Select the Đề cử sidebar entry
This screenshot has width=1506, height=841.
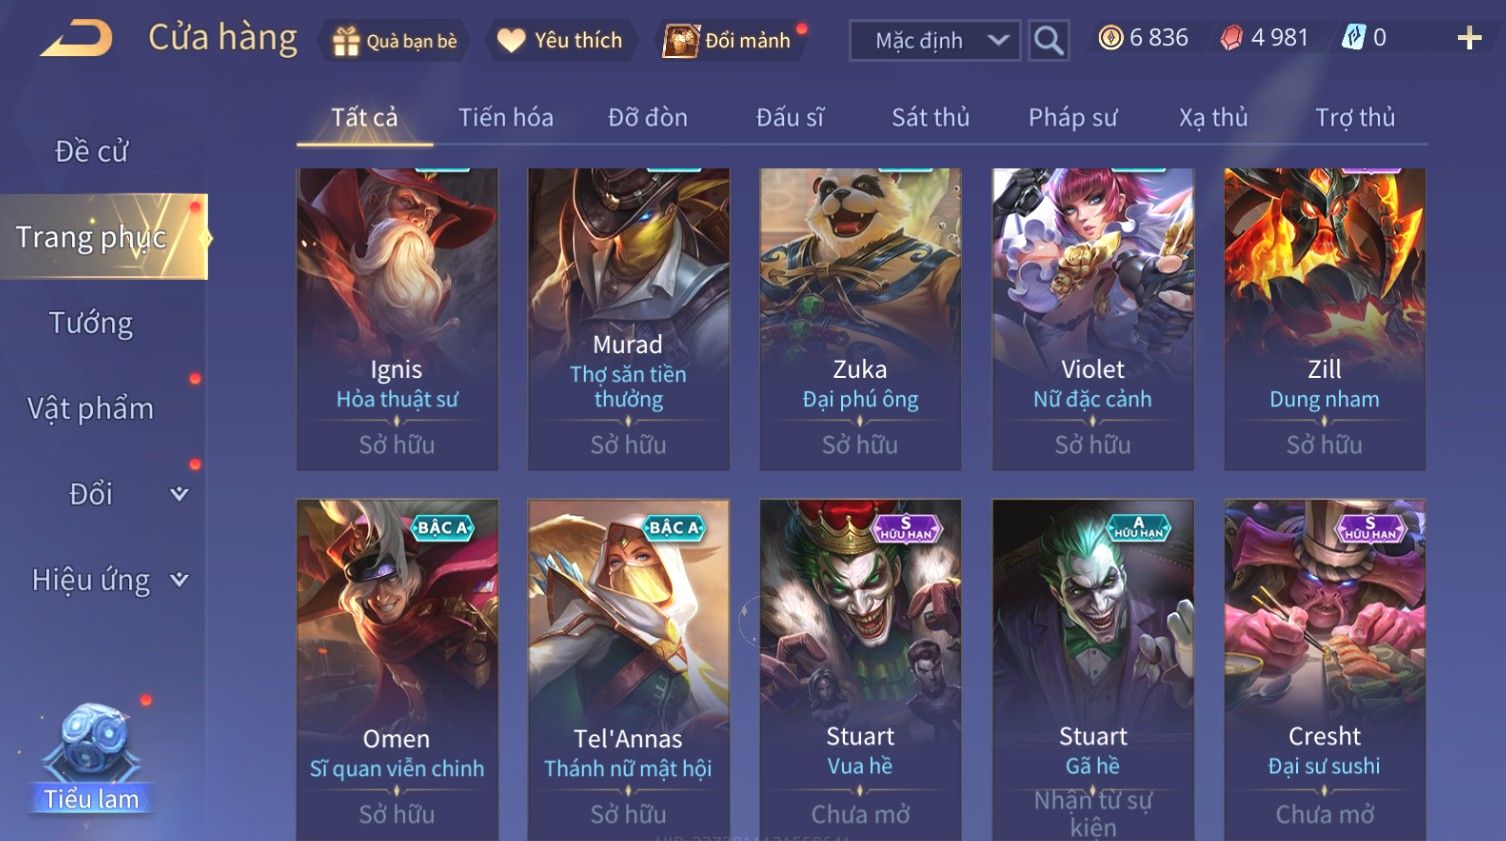91,151
